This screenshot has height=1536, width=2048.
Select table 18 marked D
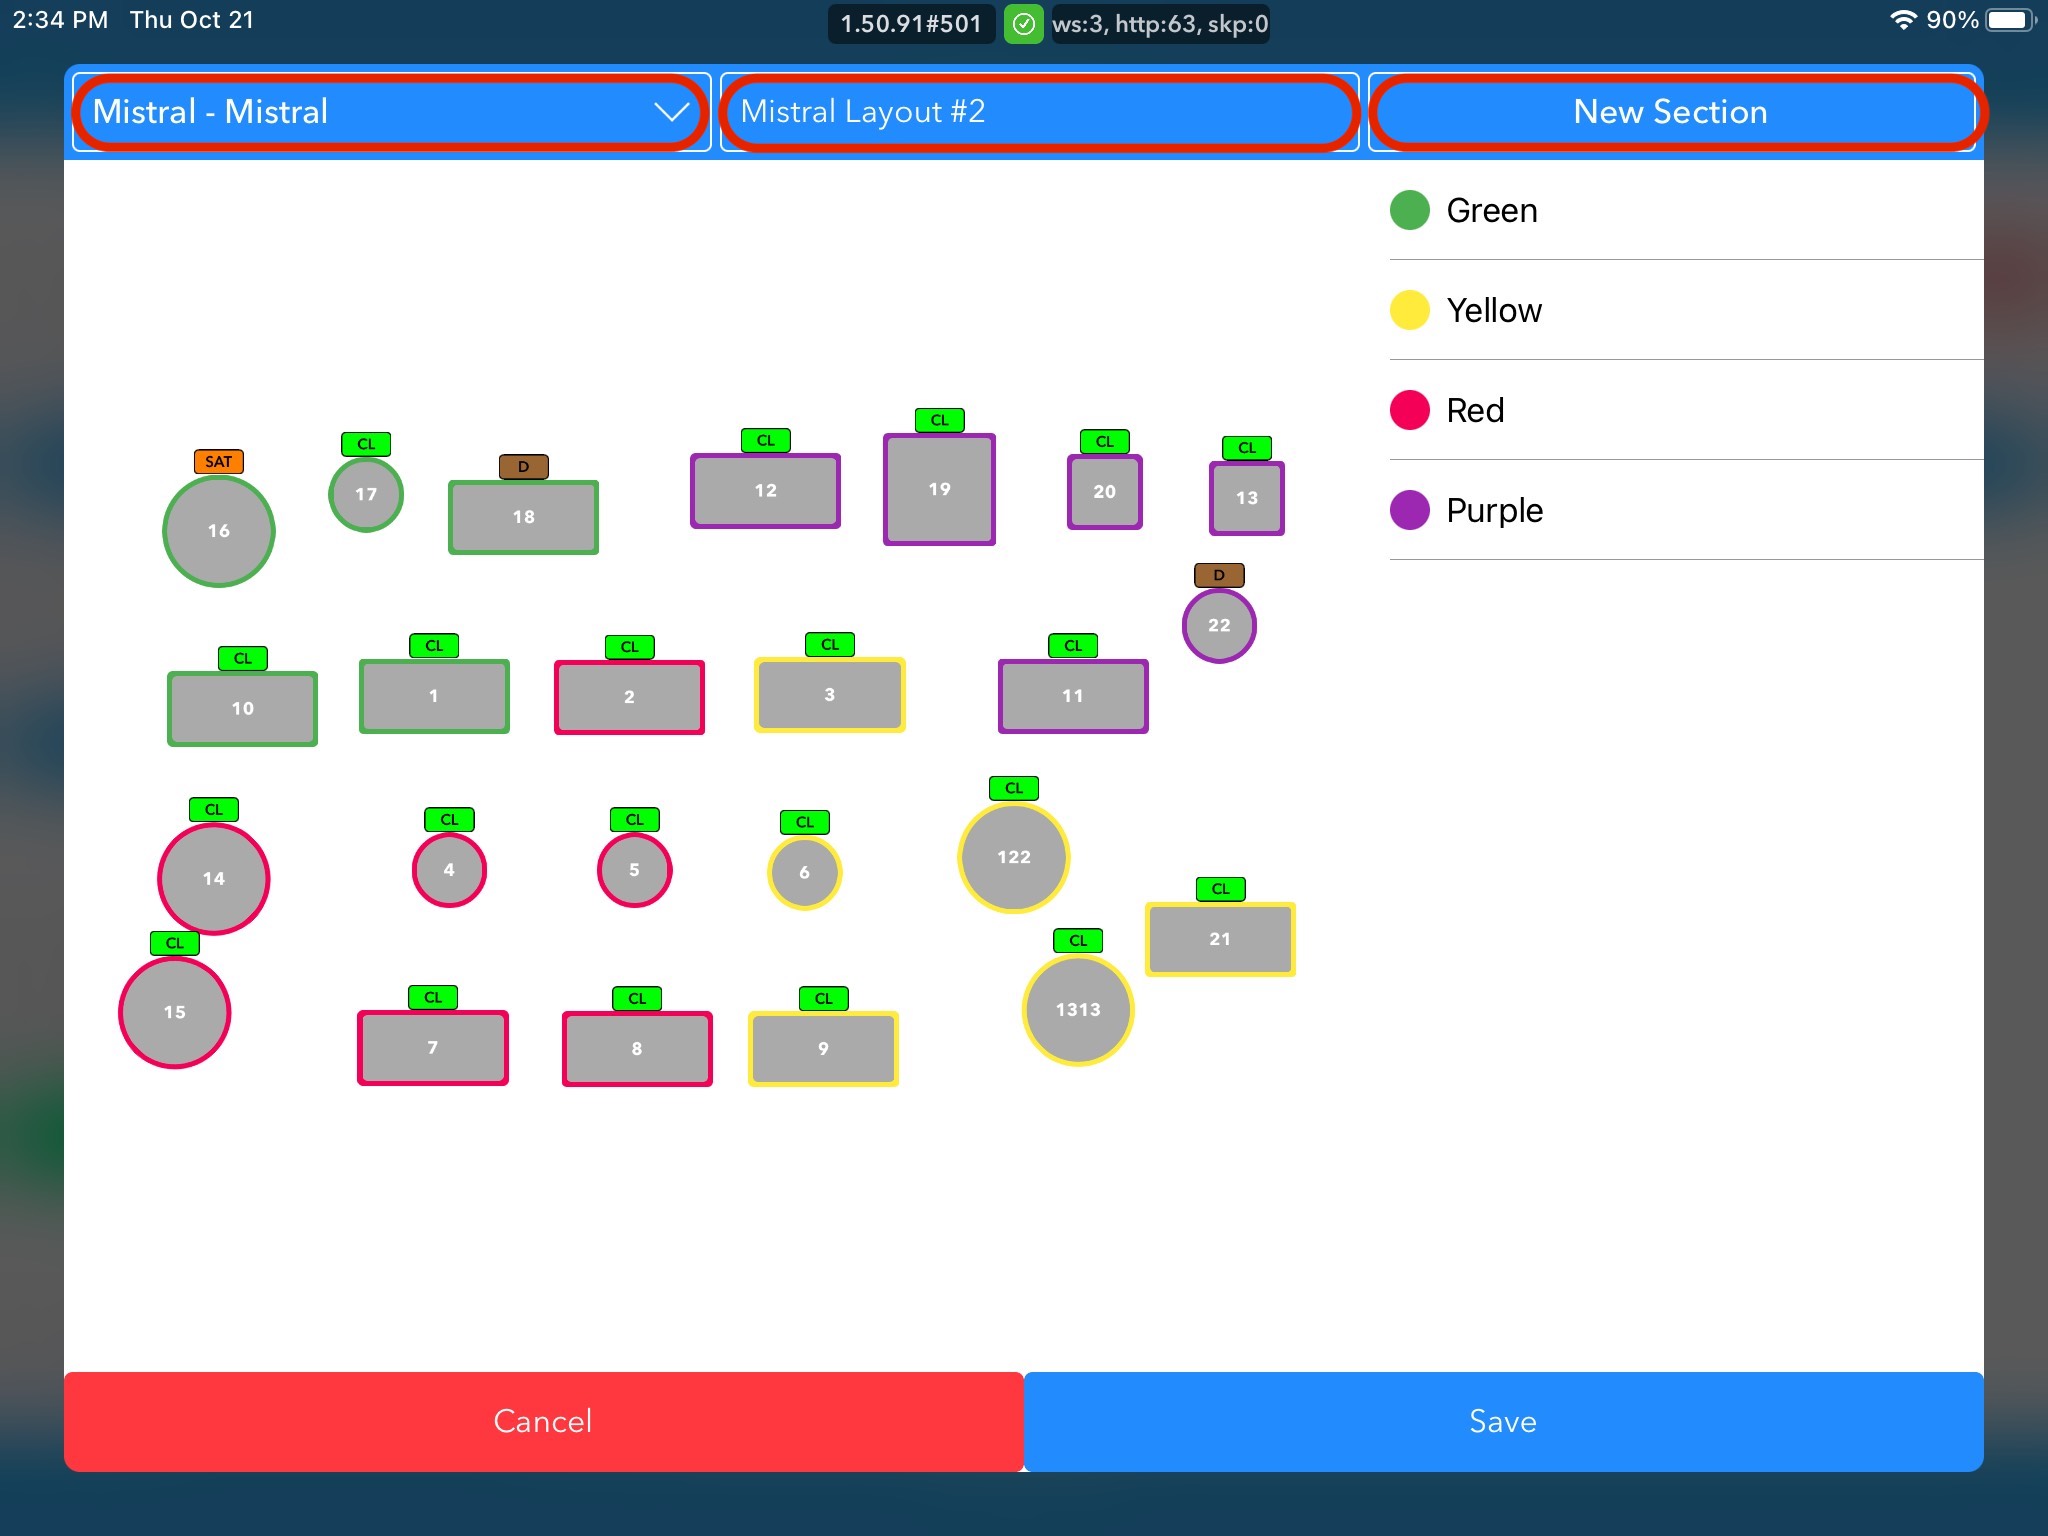pos(523,517)
